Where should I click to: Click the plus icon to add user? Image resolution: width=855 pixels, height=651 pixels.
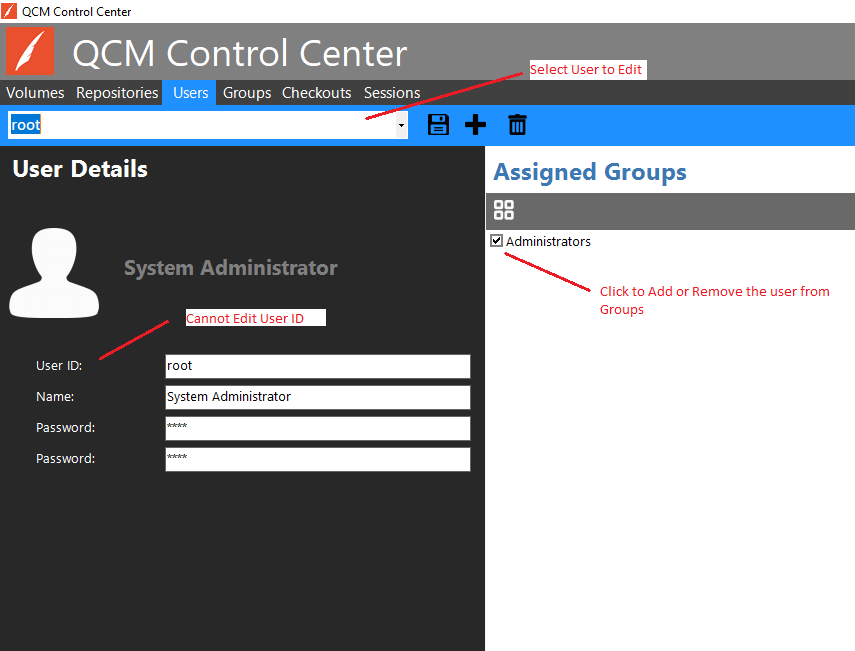(x=476, y=125)
